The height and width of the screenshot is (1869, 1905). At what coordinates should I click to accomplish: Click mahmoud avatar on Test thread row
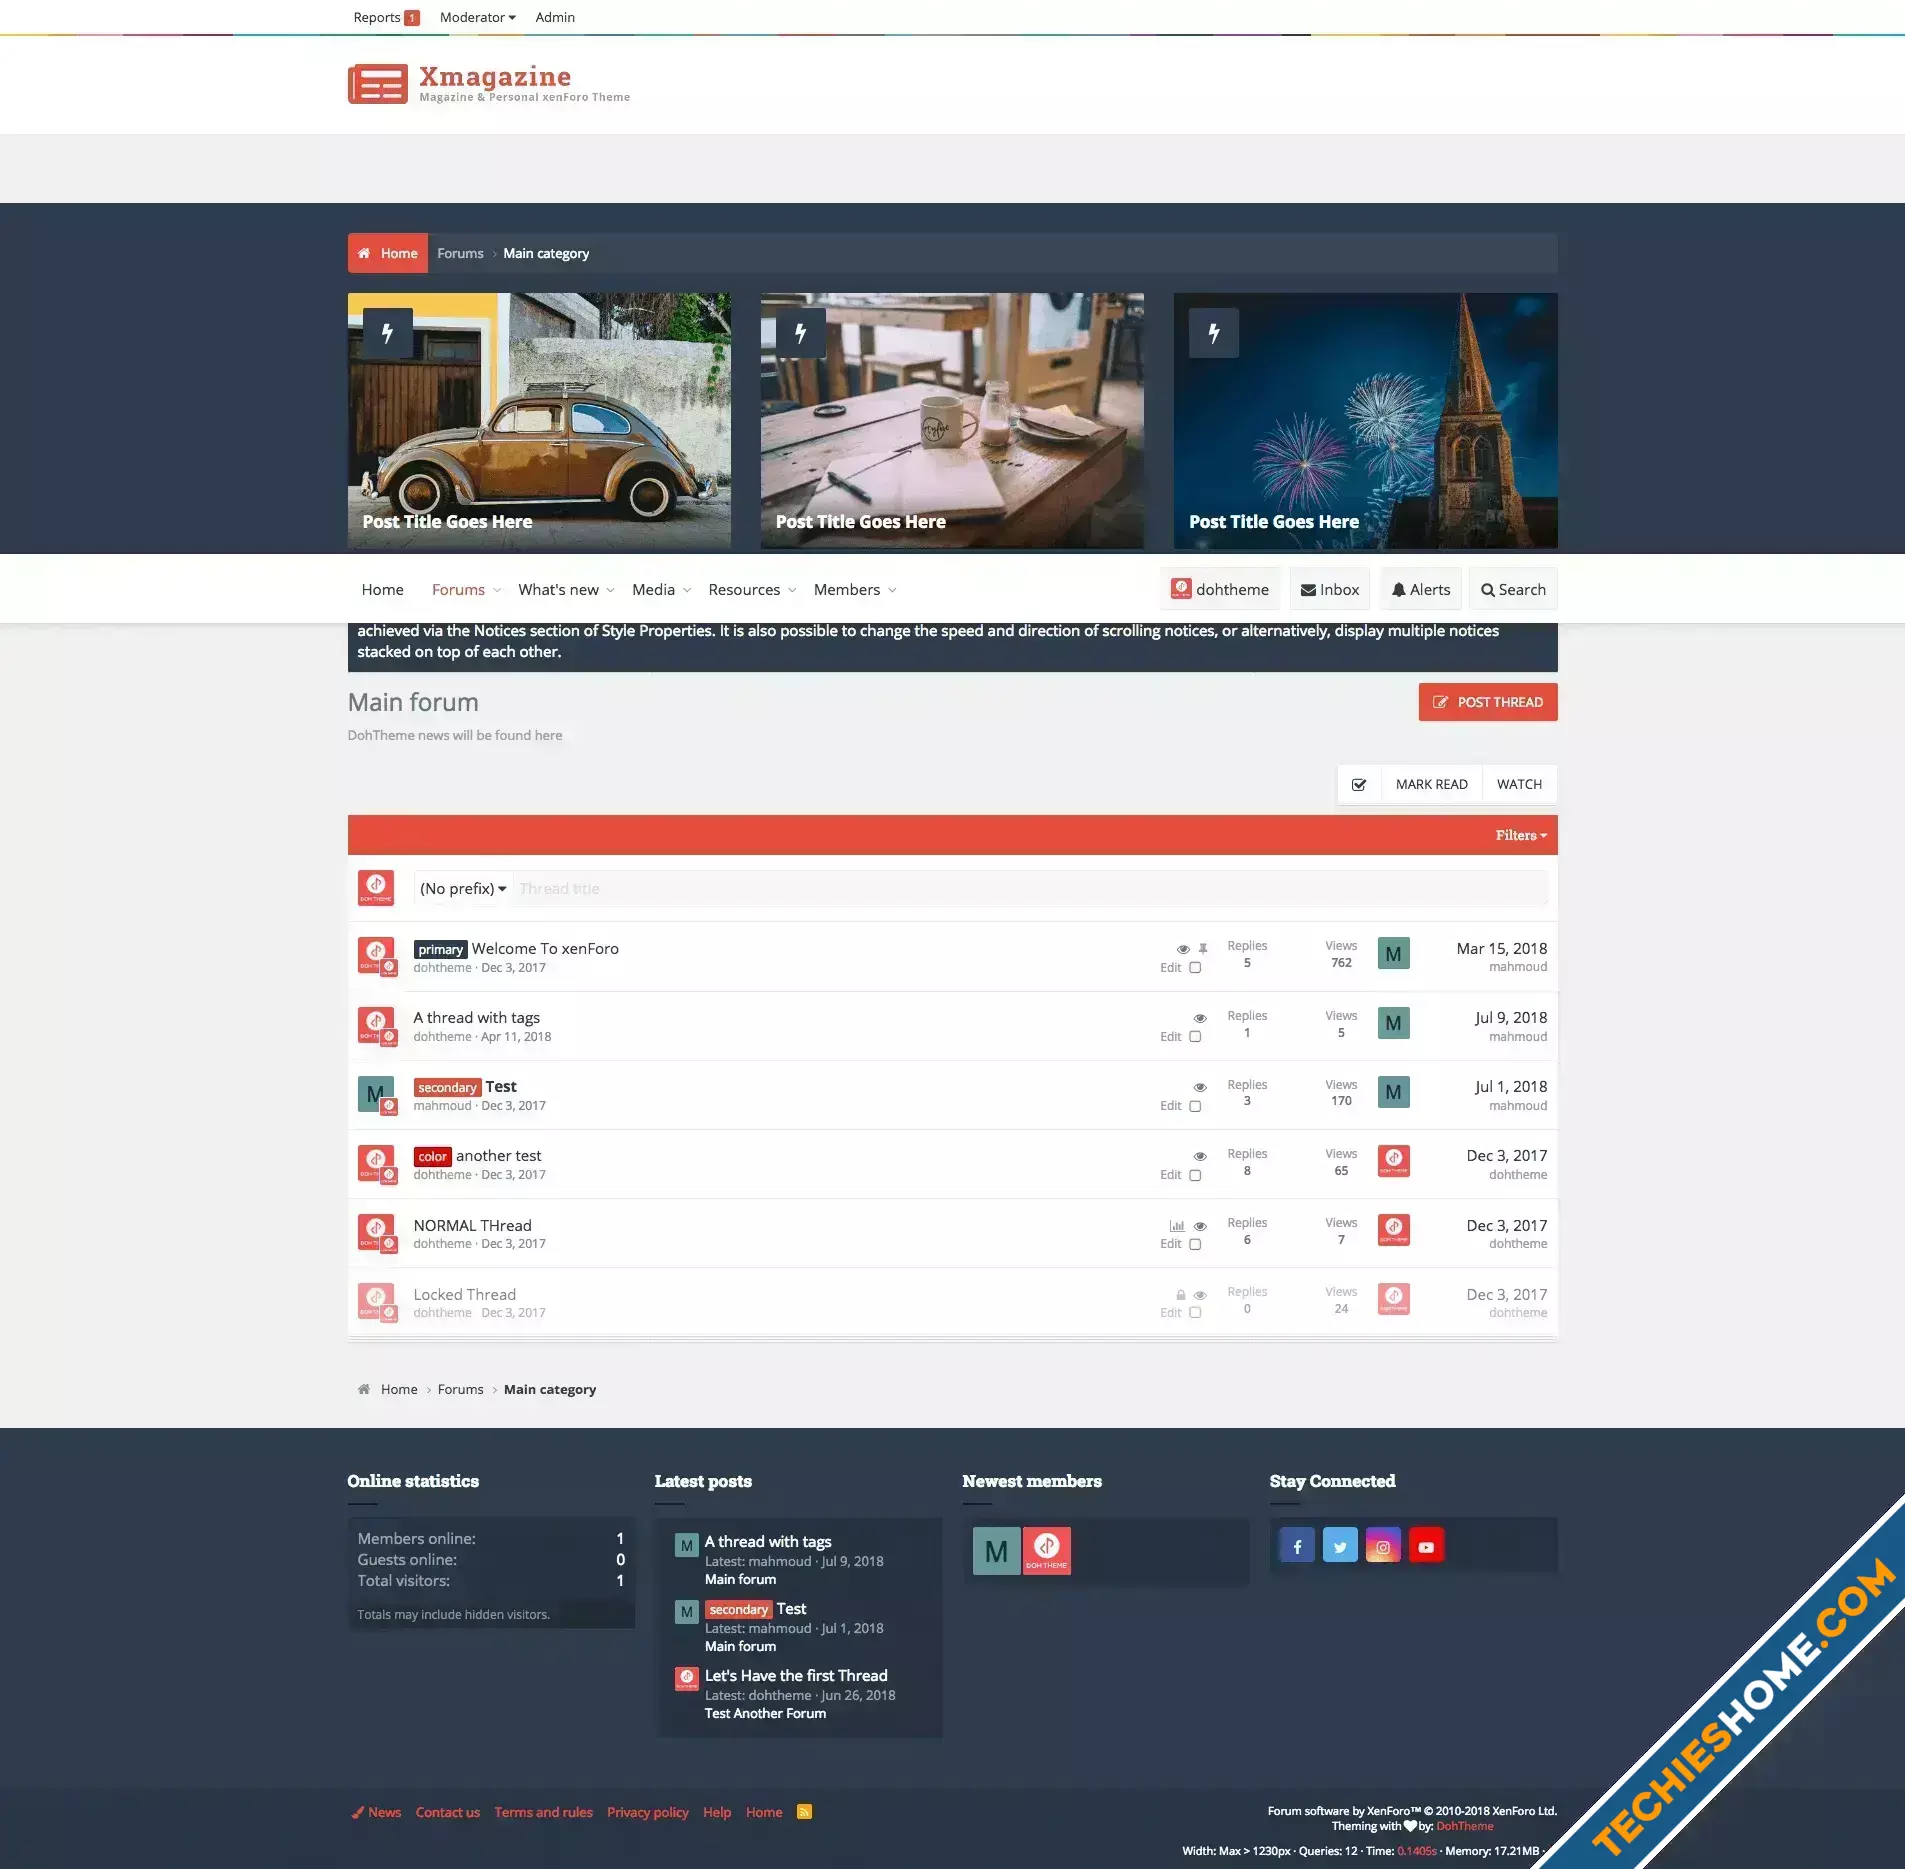[374, 1093]
